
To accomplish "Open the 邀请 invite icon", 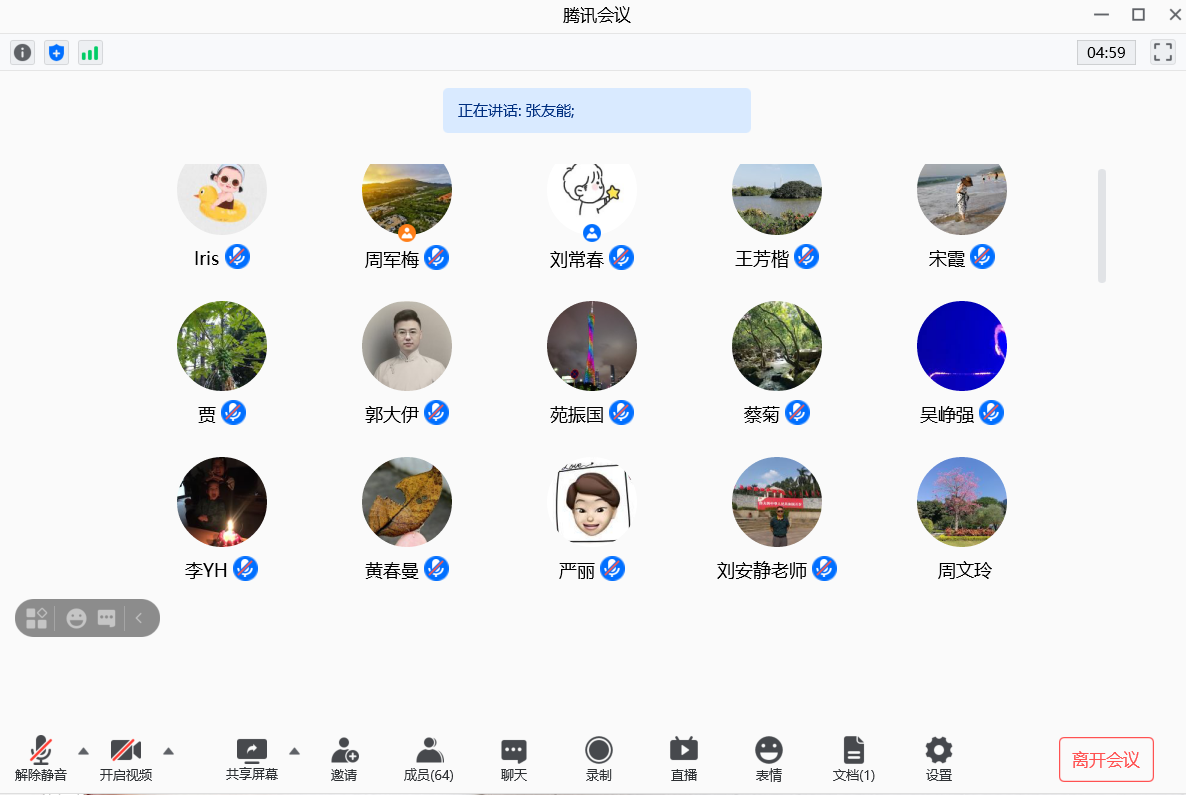I will [x=344, y=759].
